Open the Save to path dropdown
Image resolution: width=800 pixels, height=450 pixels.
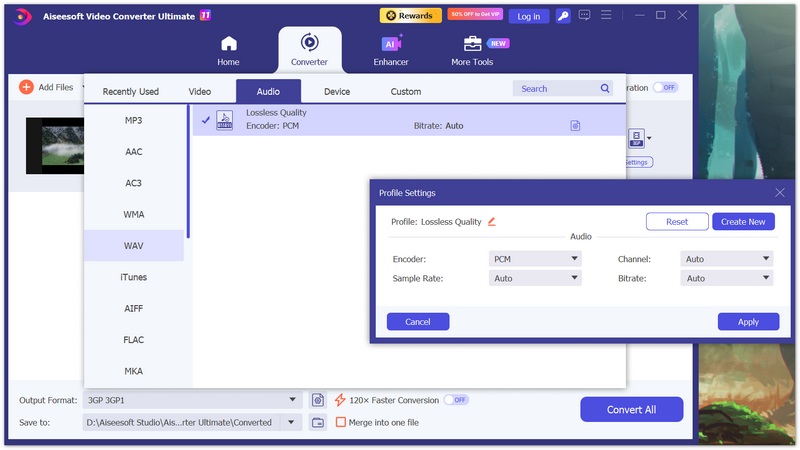pyautogui.click(x=291, y=422)
